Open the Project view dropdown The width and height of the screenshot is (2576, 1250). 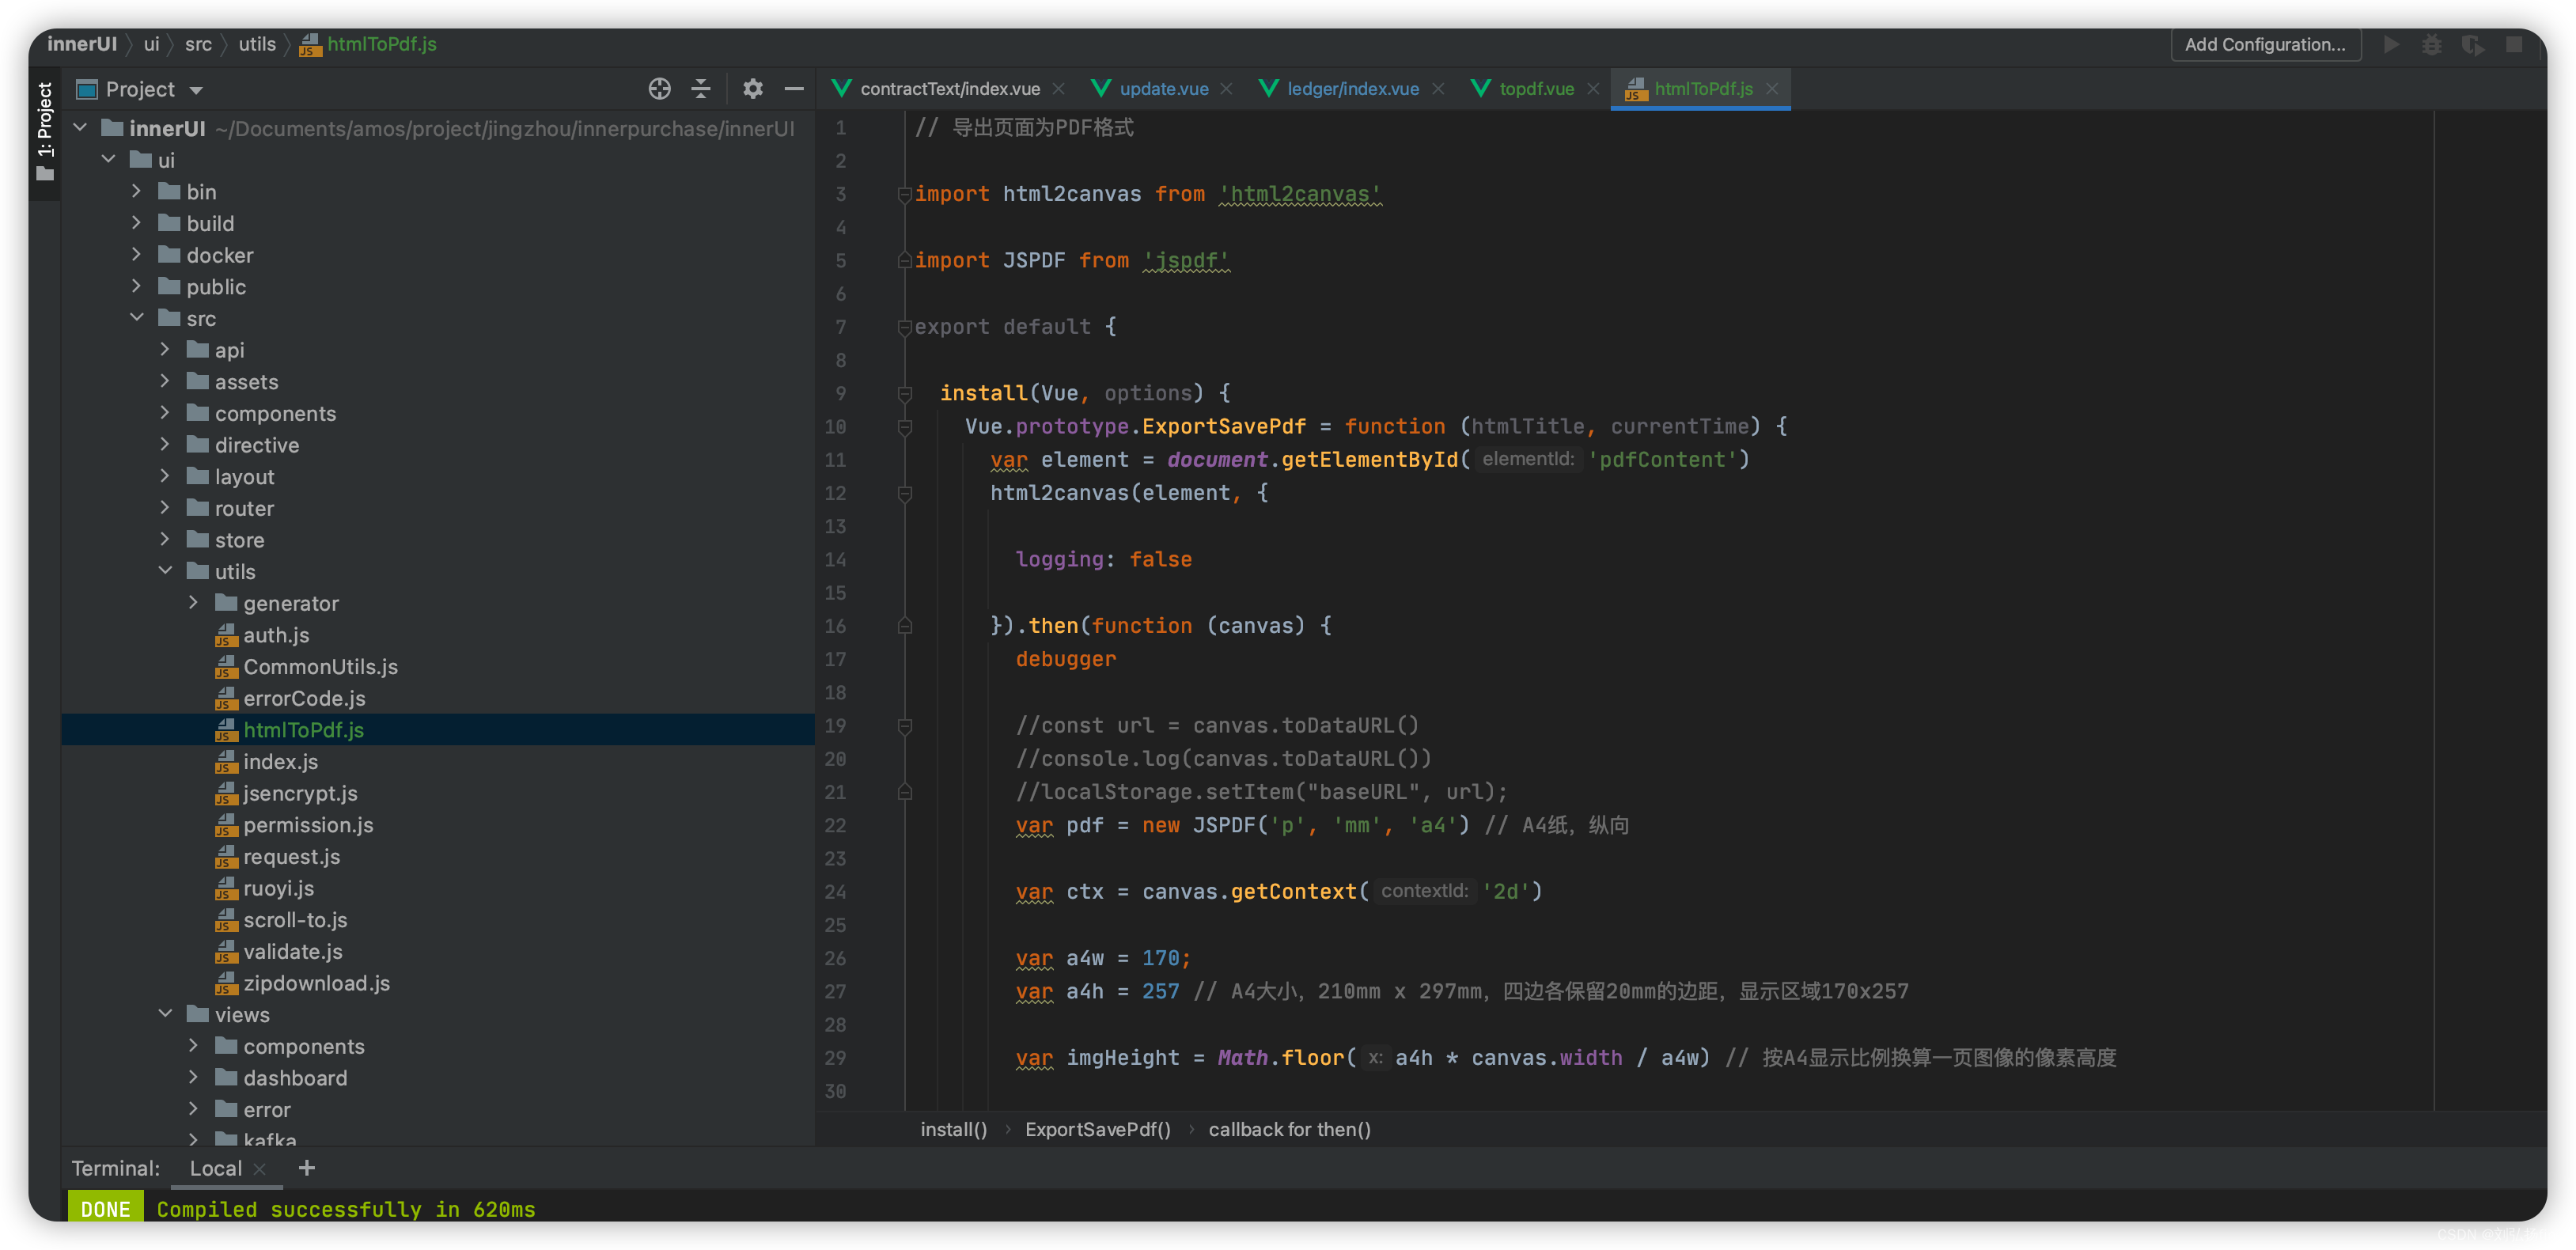tap(196, 90)
